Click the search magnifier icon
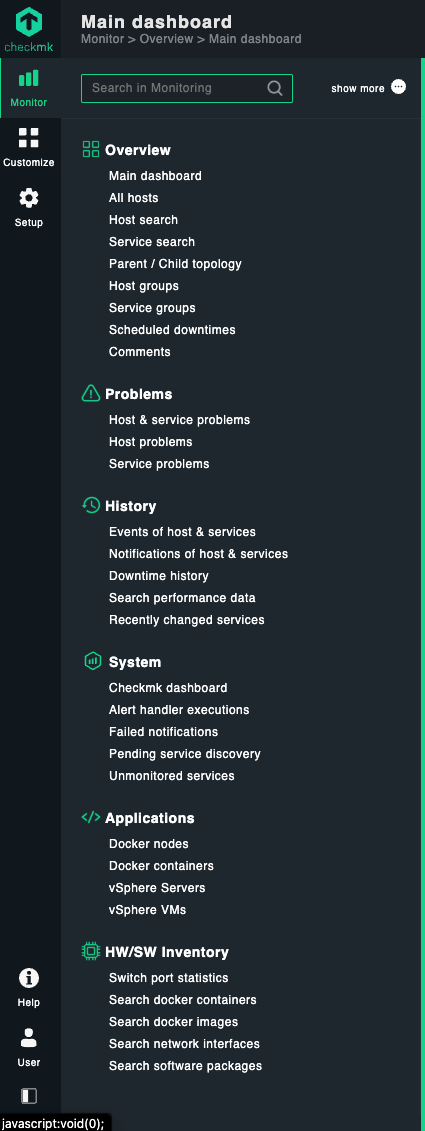Viewport: 425px width, 1131px height. click(x=275, y=88)
